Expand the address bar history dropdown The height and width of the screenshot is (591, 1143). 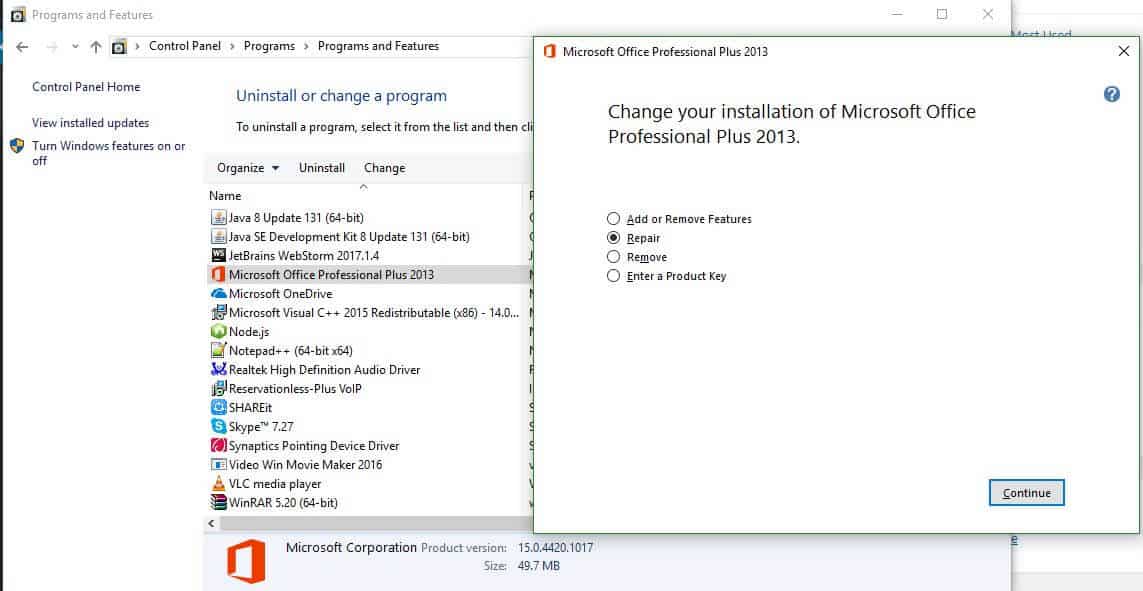75,46
